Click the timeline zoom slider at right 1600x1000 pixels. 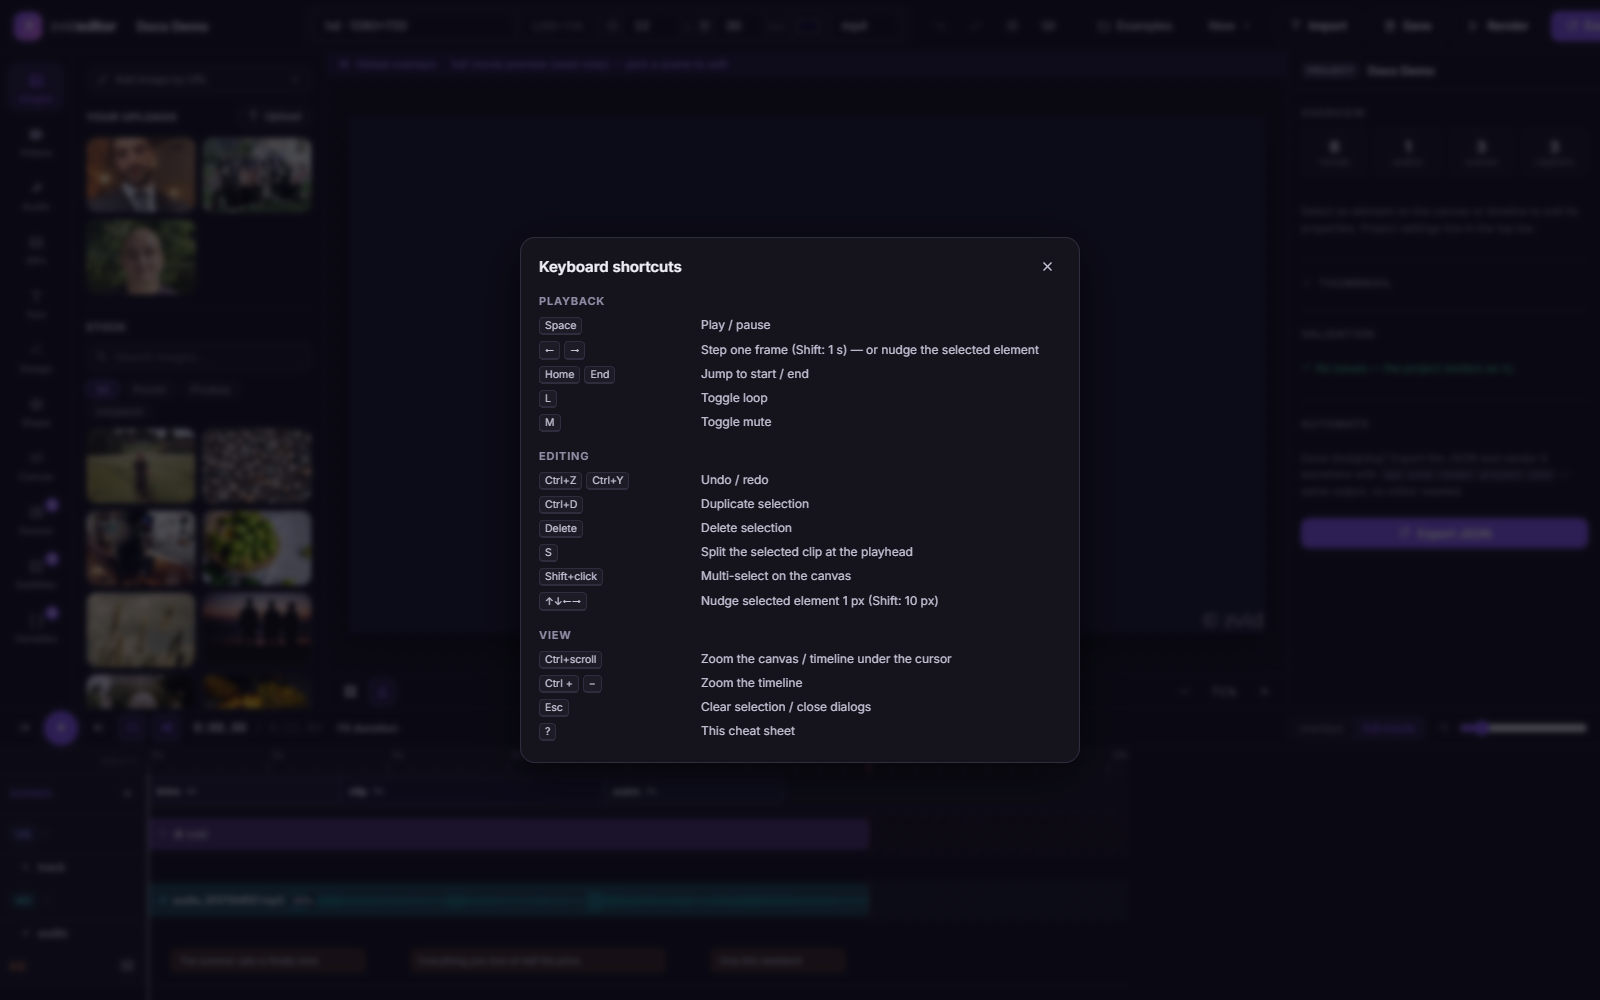[x=1523, y=728]
